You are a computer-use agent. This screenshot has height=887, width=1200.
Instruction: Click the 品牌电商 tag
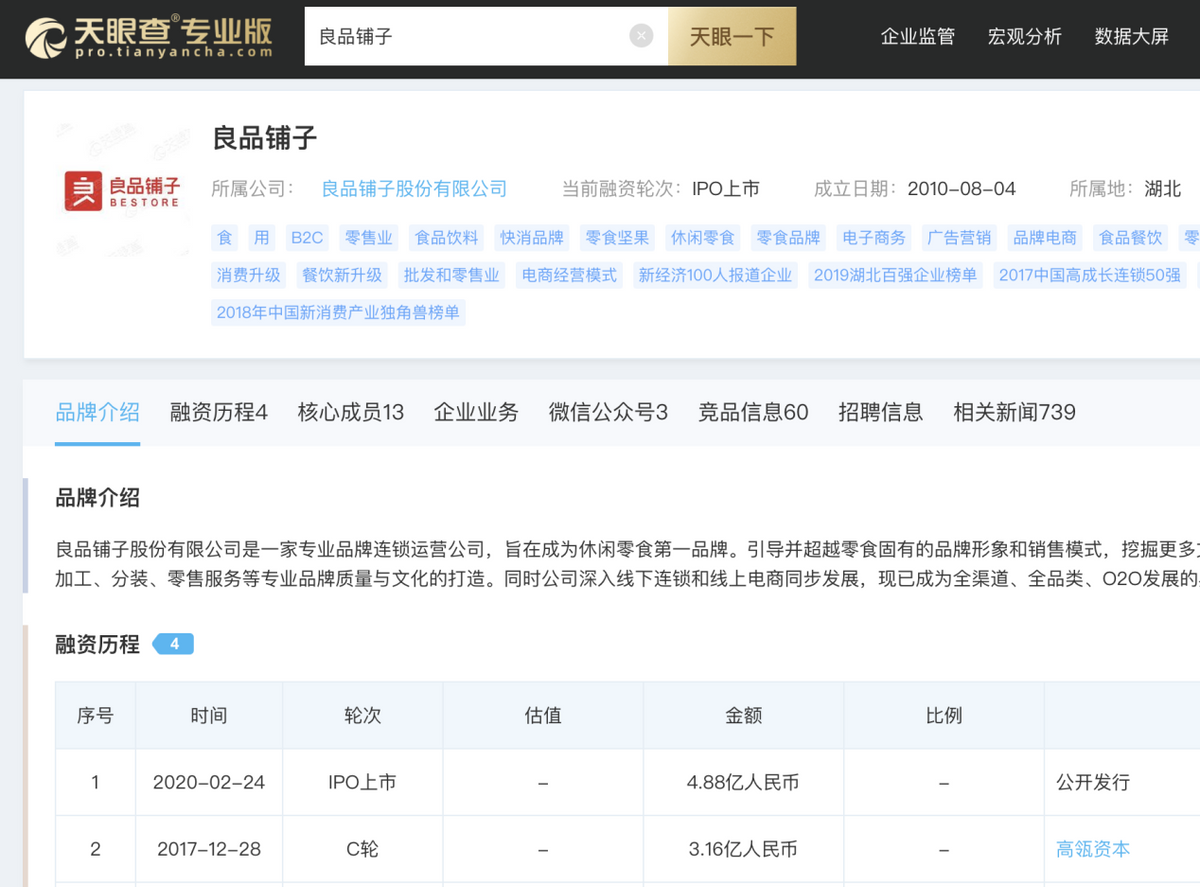pyautogui.click(x=1045, y=238)
